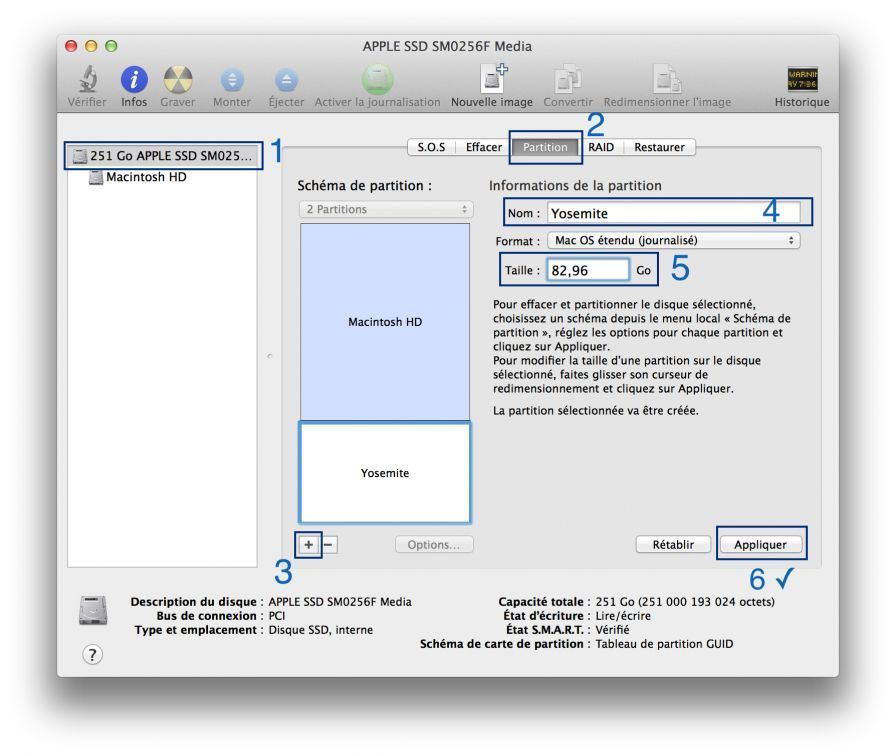This screenshot has height=756, width=896.
Task: Open disk Infos from the toolbar
Action: point(134,79)
